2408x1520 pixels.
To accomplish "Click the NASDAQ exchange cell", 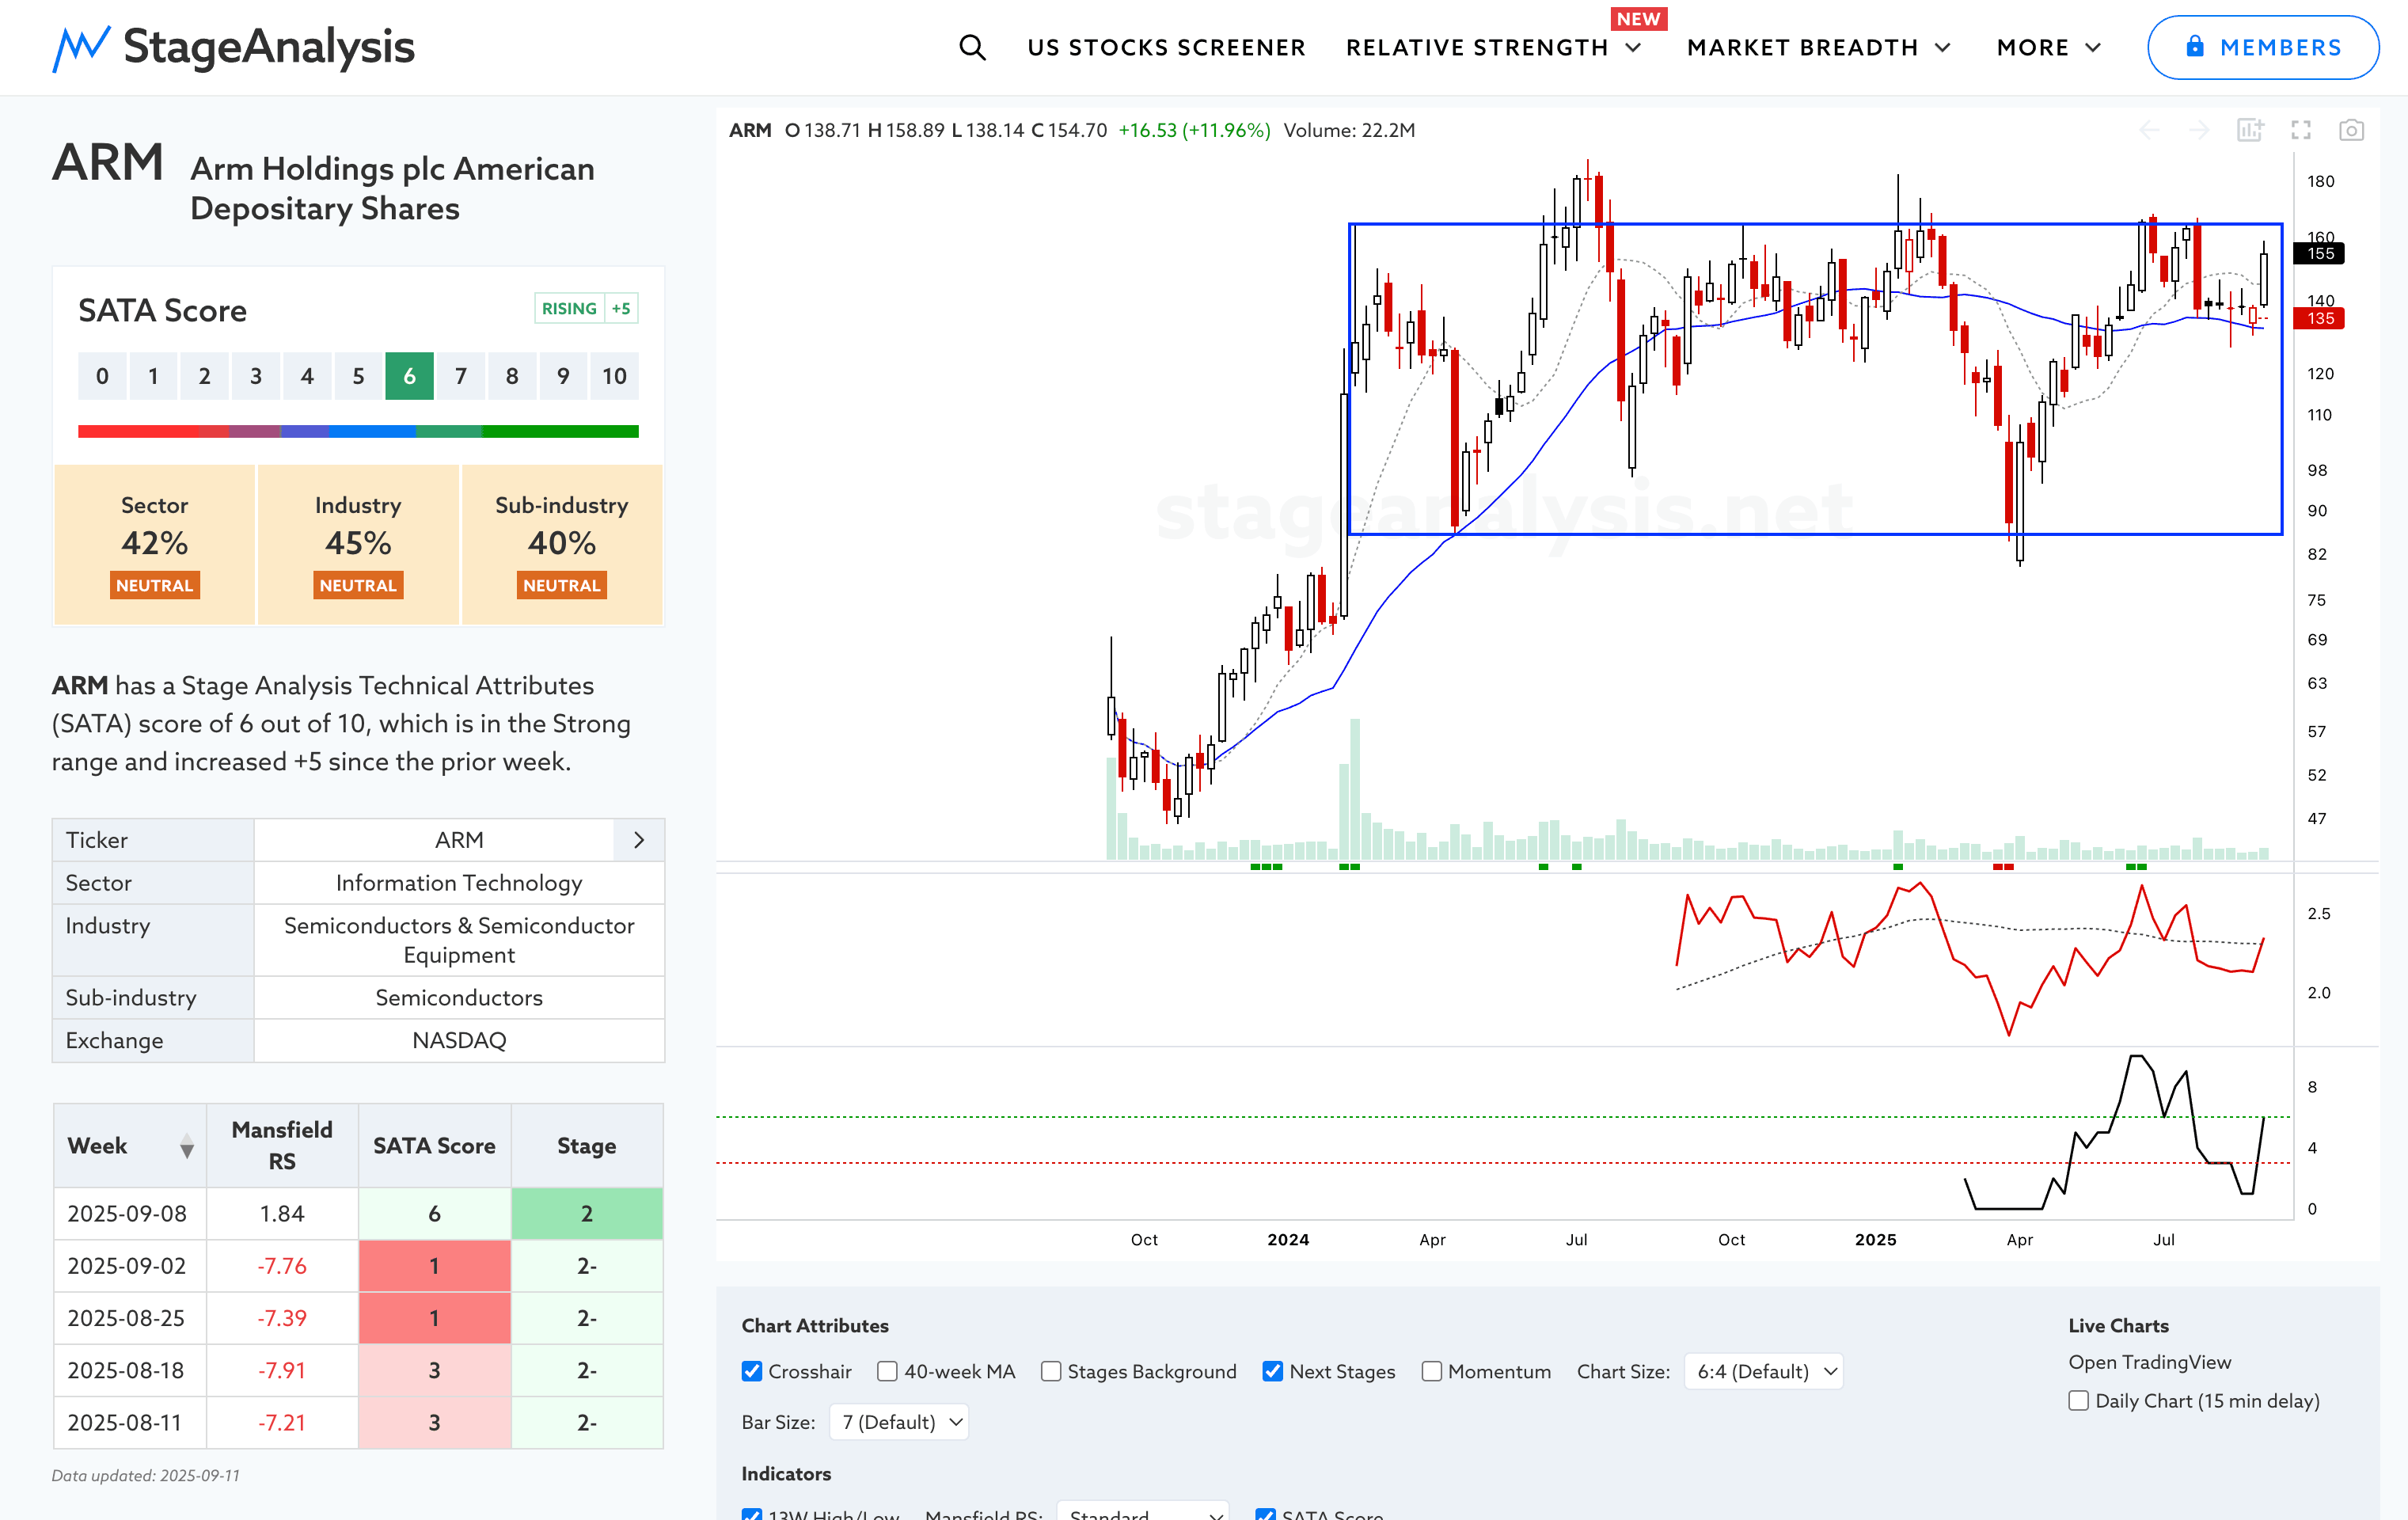I will click(x=459, y=1040).
